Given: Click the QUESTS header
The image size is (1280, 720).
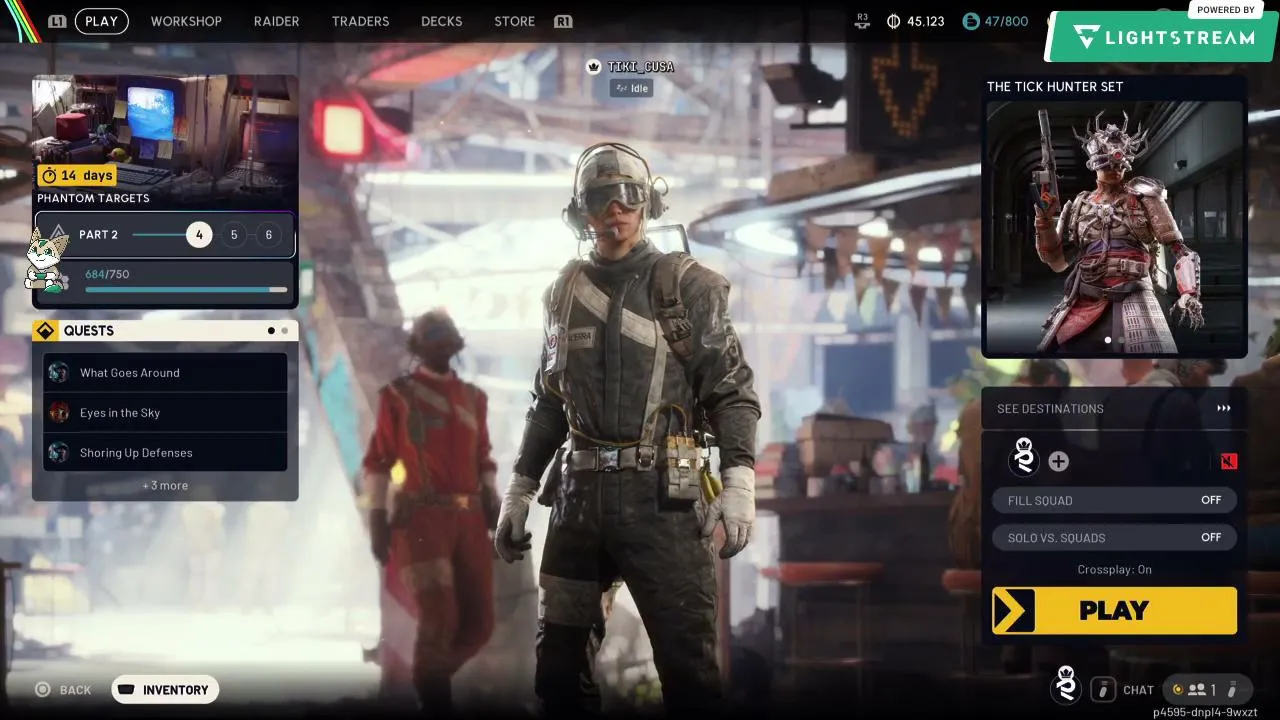Looking at the screenshot, I should [x=89, y=331].
